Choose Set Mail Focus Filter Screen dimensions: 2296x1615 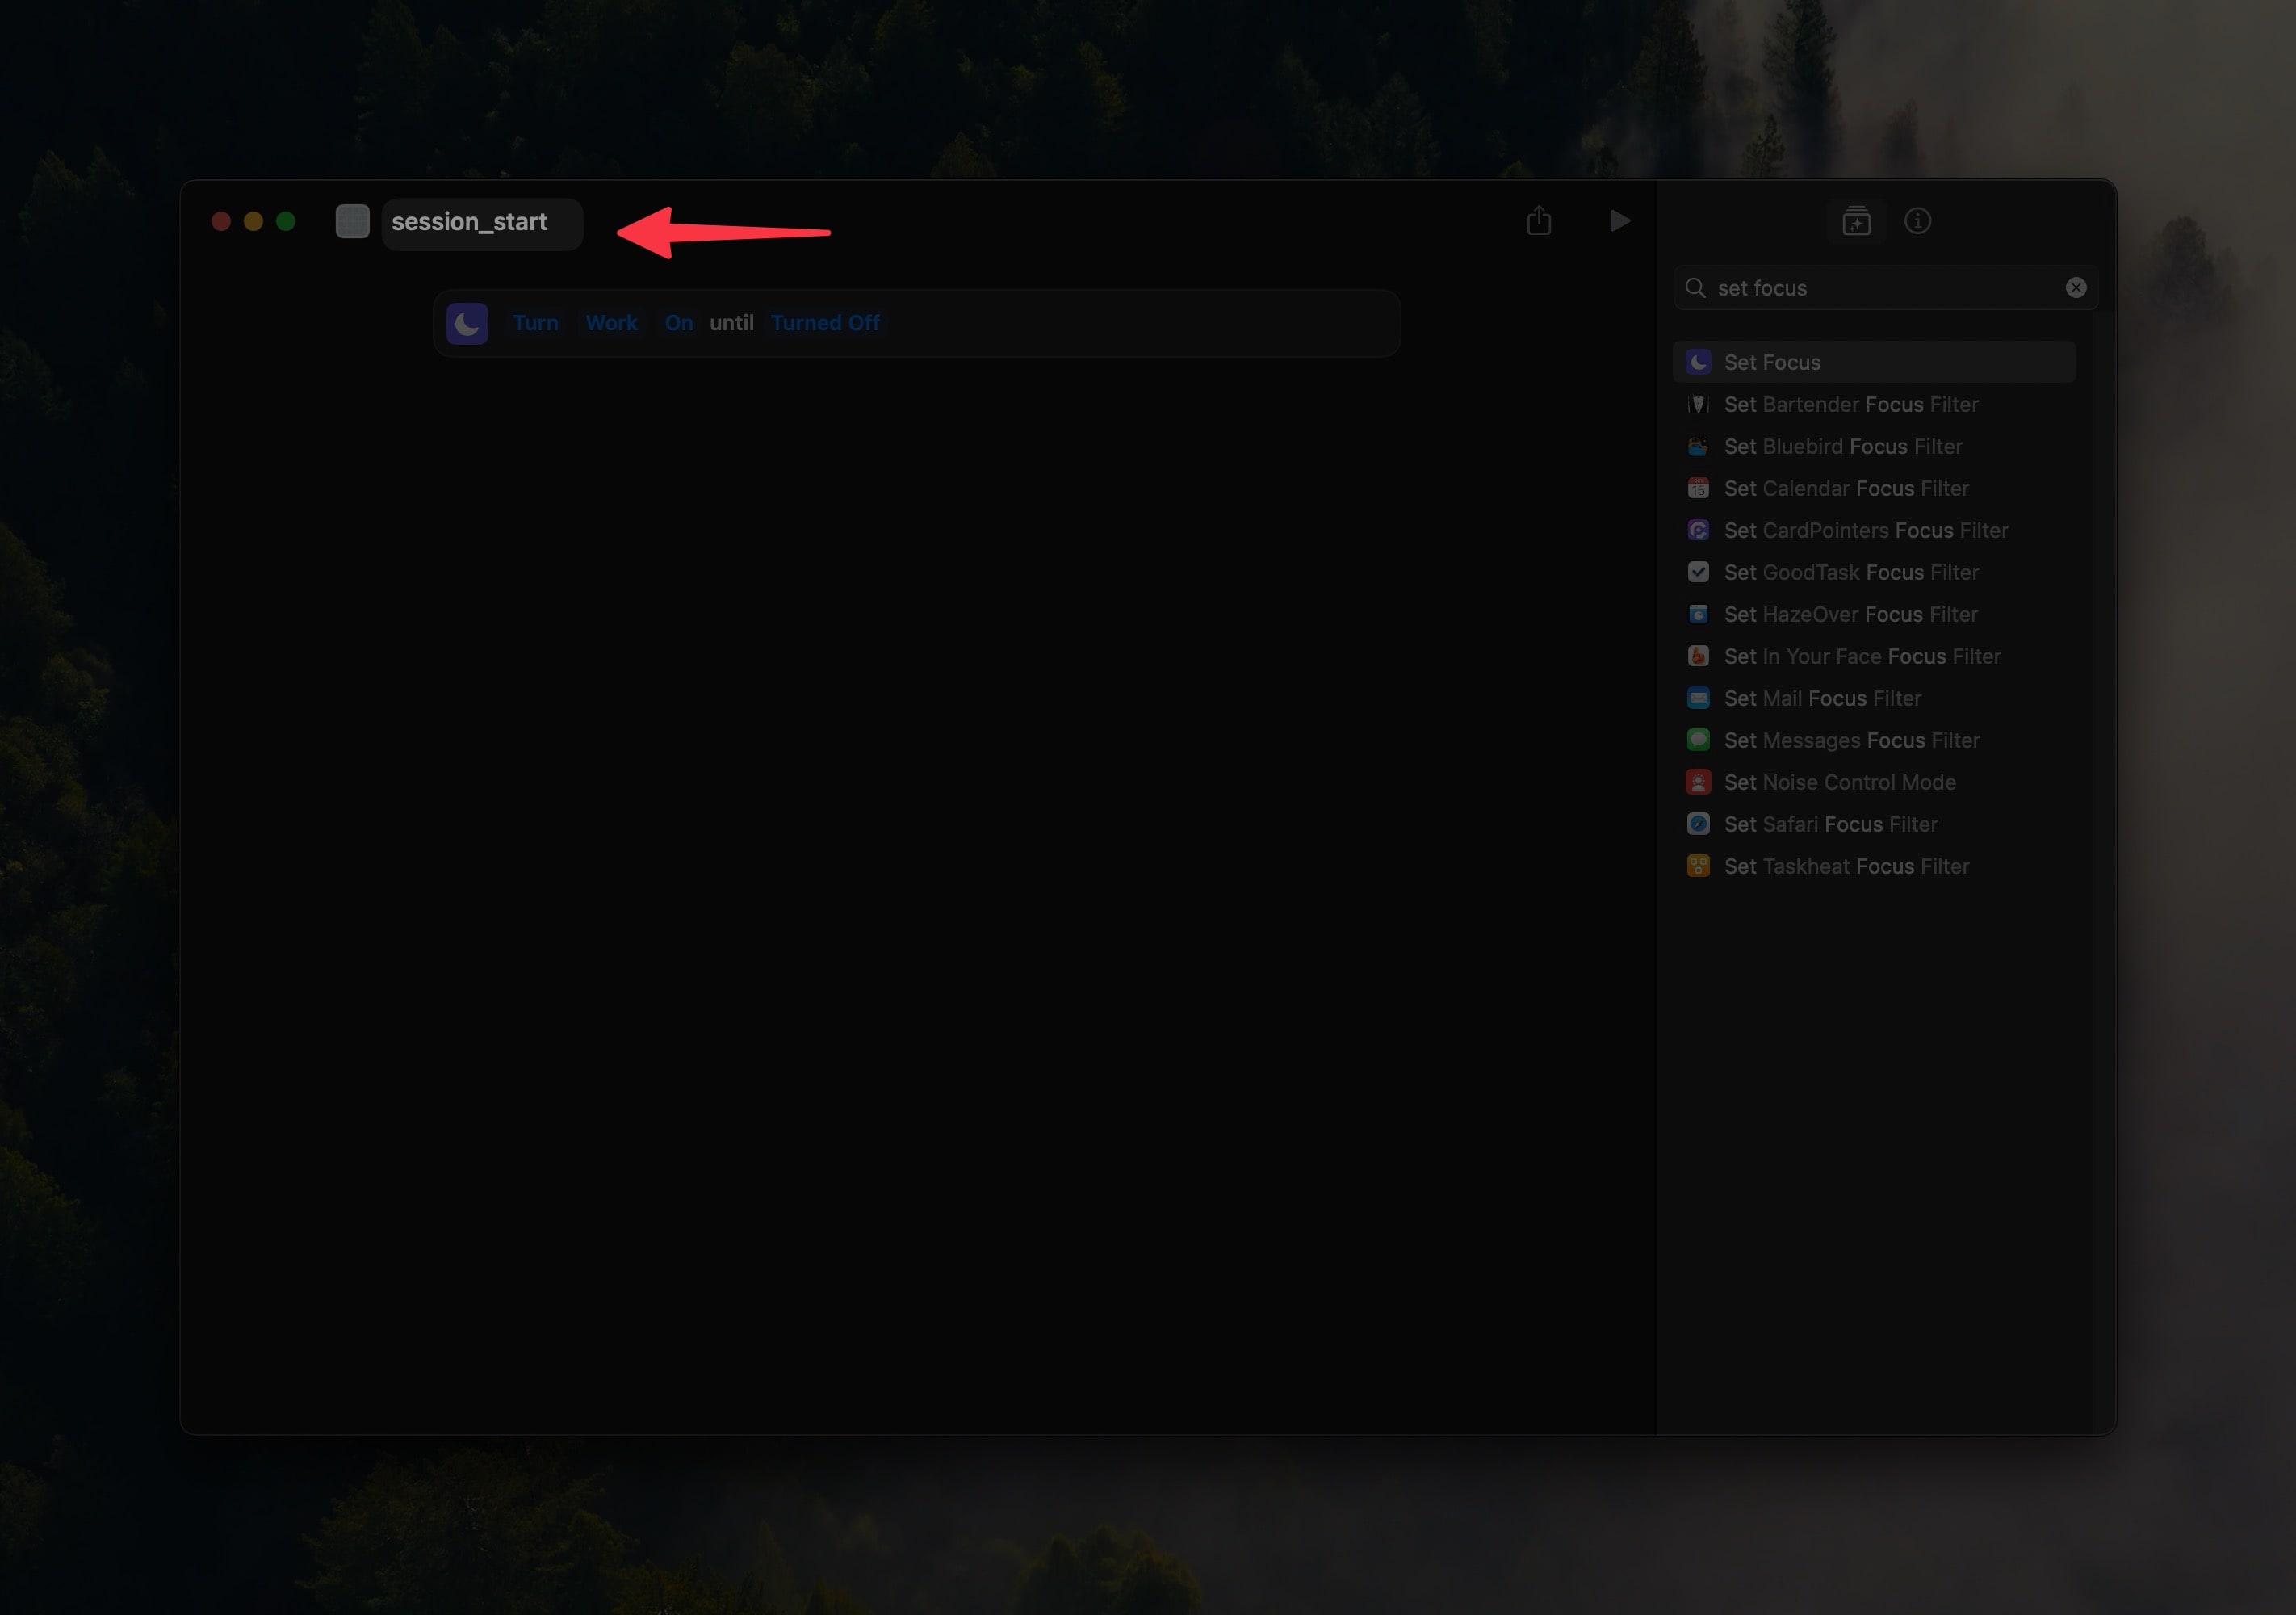(x=1822, y=698)
